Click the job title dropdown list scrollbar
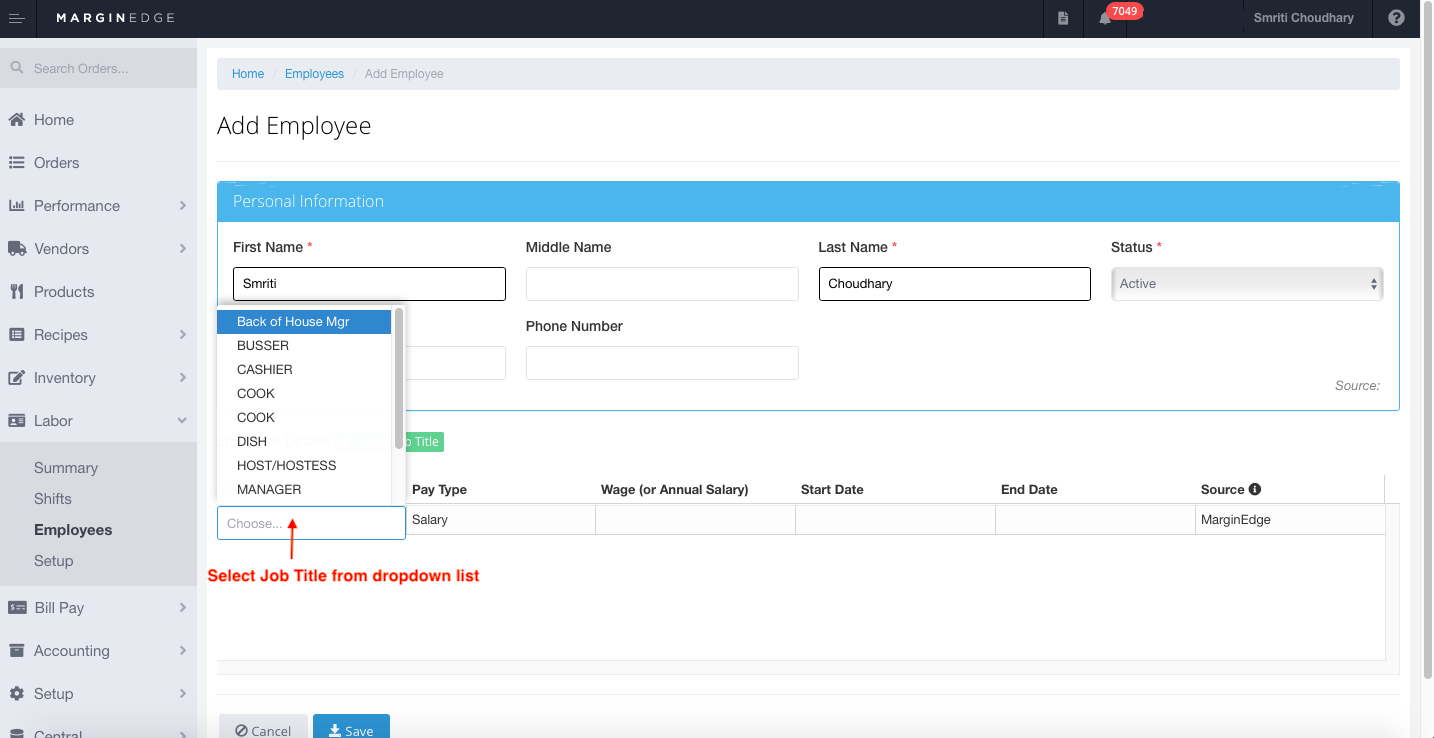The height and width of the screenshot is (738, 1434). [x=399, y=378]
